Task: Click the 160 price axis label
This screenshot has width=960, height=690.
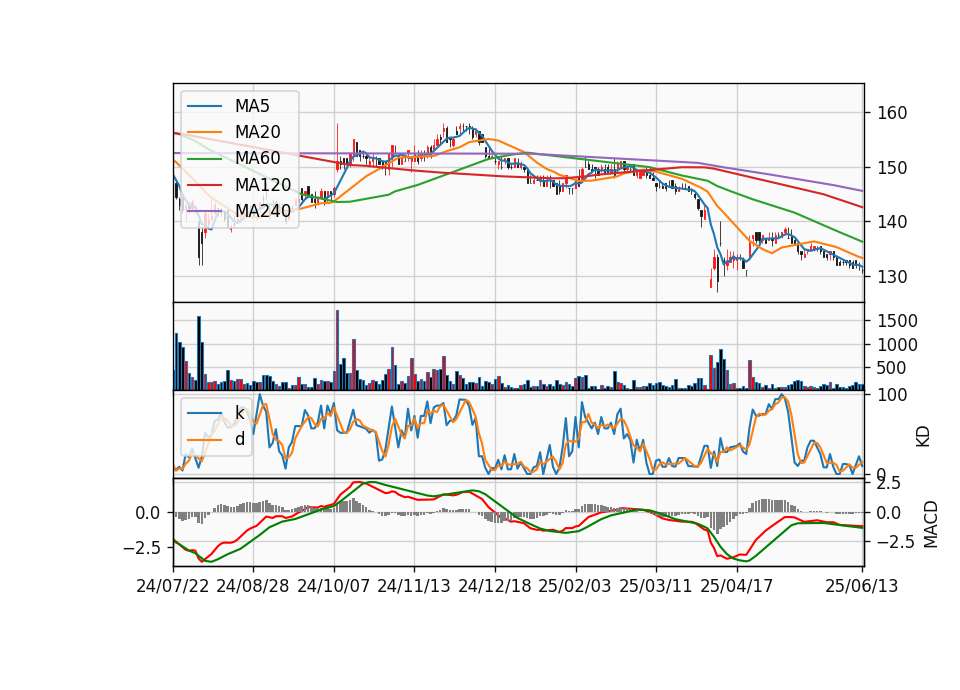Action: [x=893, y=113]
